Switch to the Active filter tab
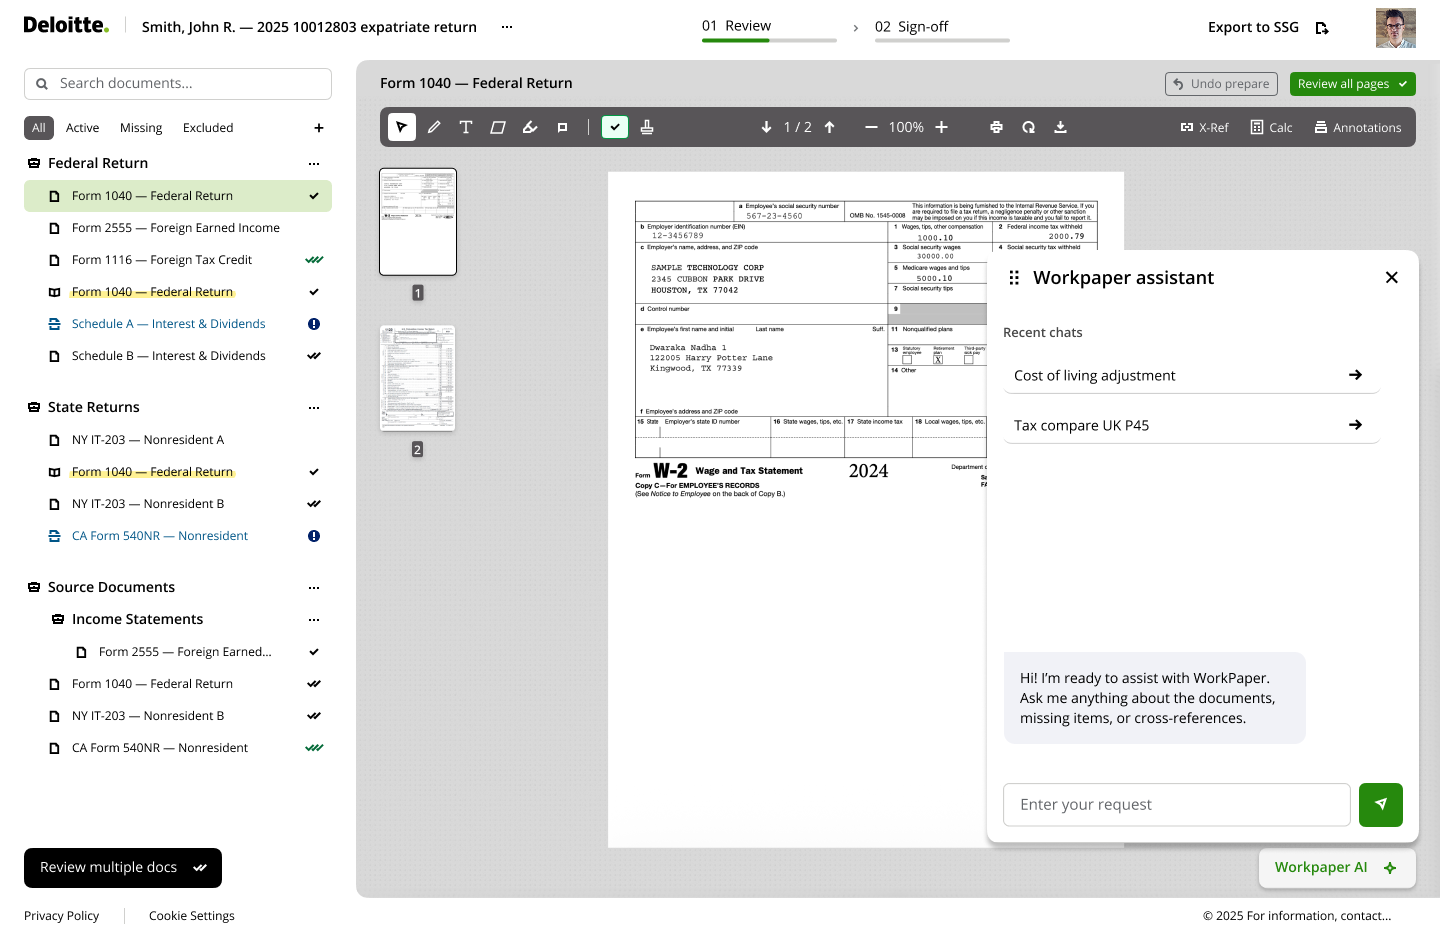 (x=82, y=128)
